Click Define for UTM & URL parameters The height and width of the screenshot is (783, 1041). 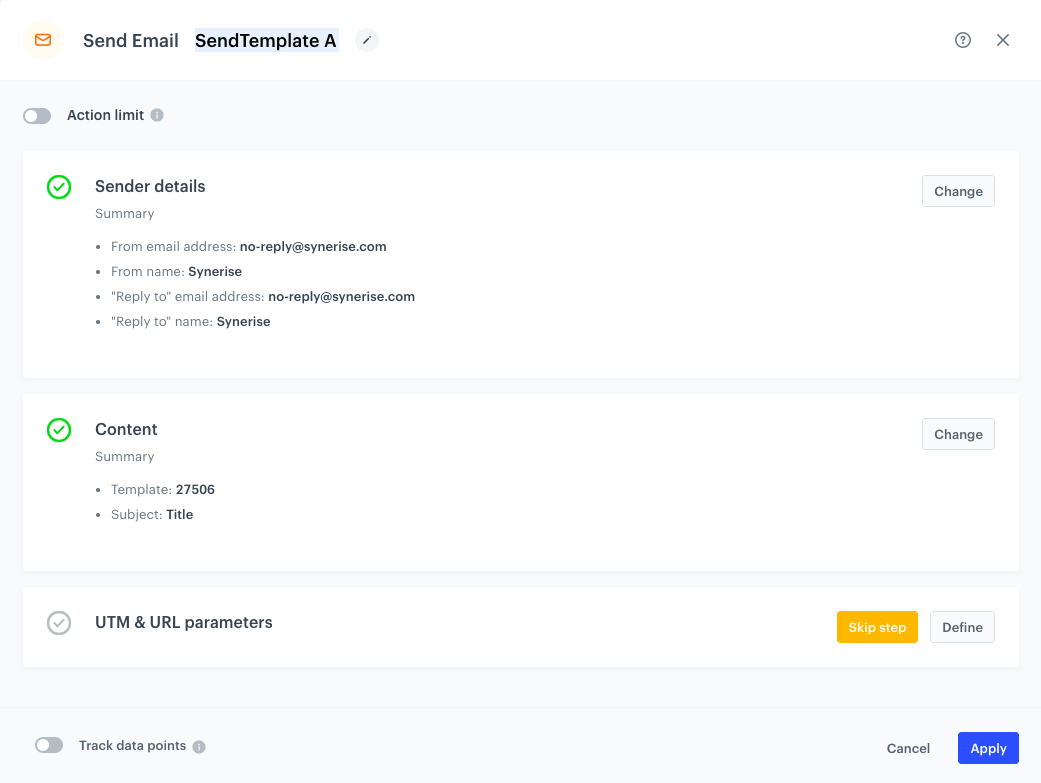961,627
